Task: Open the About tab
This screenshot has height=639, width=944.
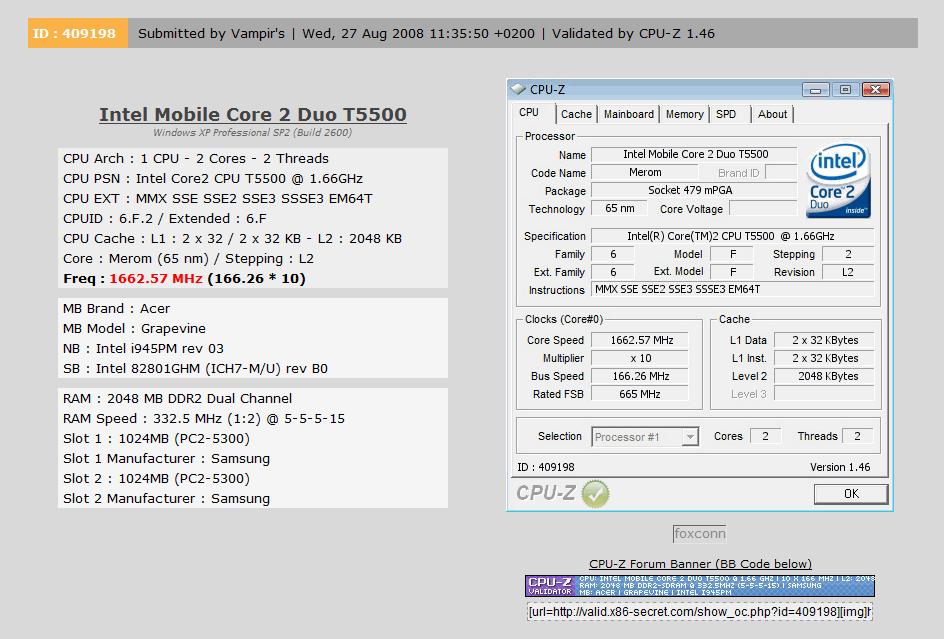Action: click(x=772, y=114)
